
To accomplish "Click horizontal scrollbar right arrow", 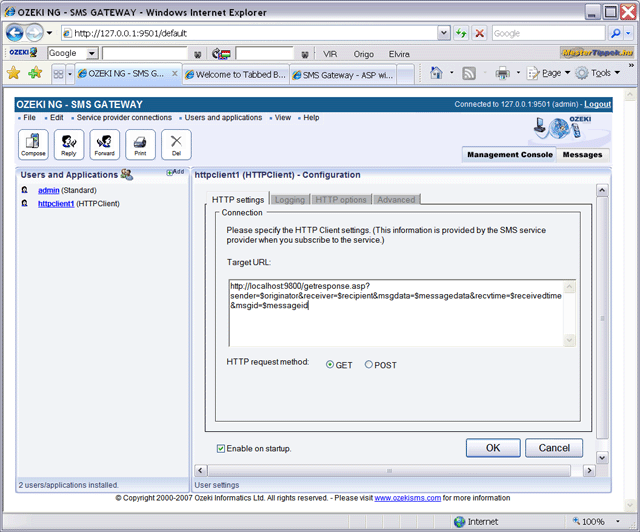I will tap(589, 470).
